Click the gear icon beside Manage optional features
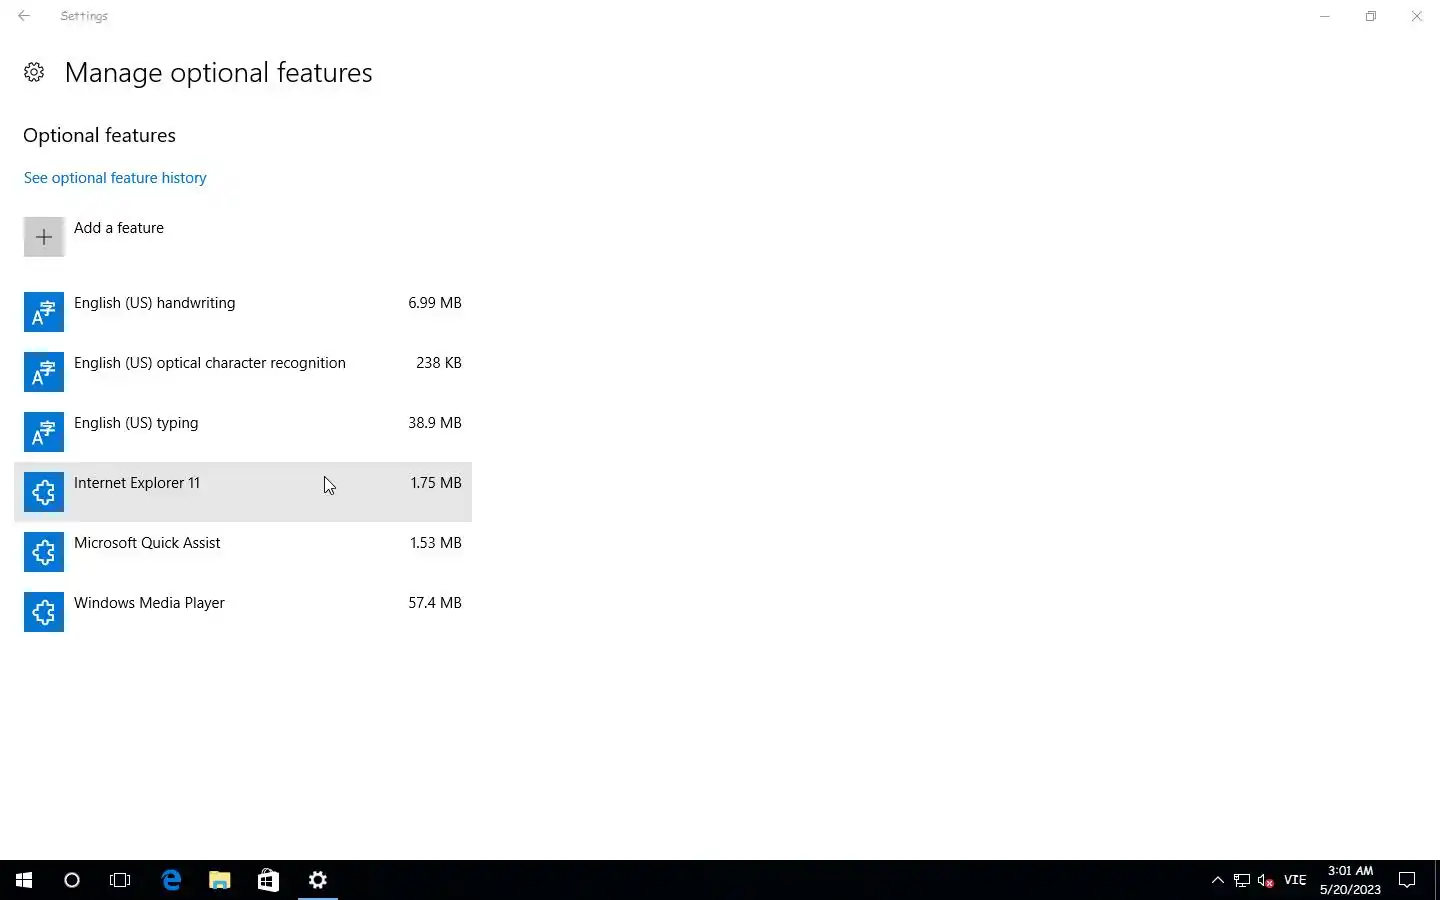 (34, 72)
